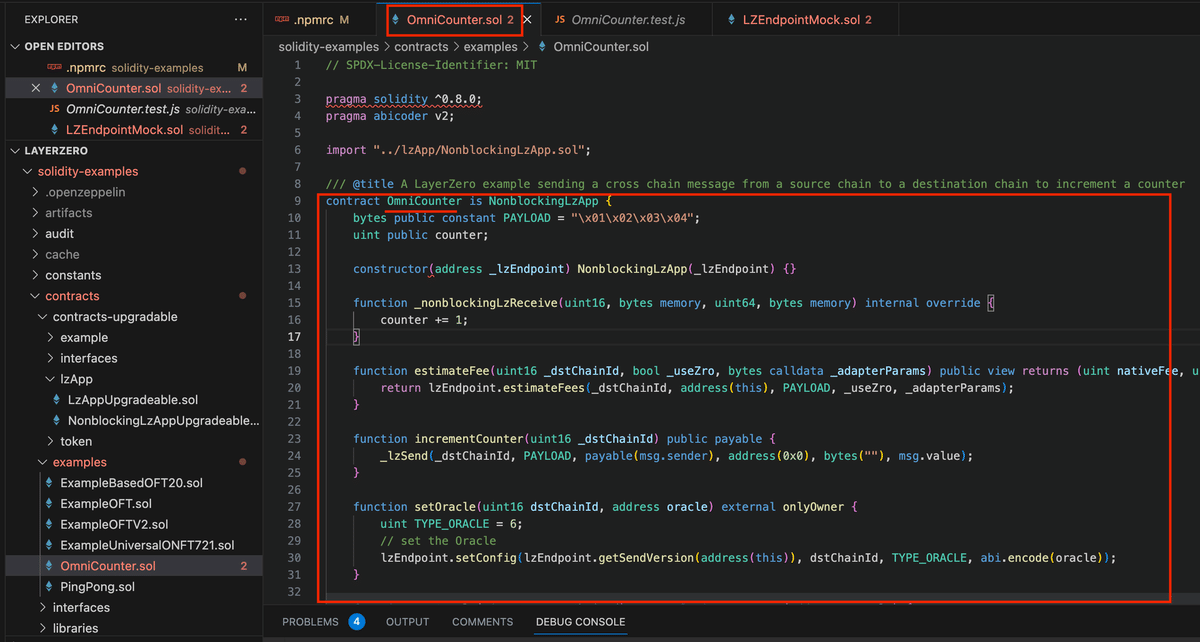Screen dimensions: 1200x642
Task: Expand the example folder
Action: [84, 338]
